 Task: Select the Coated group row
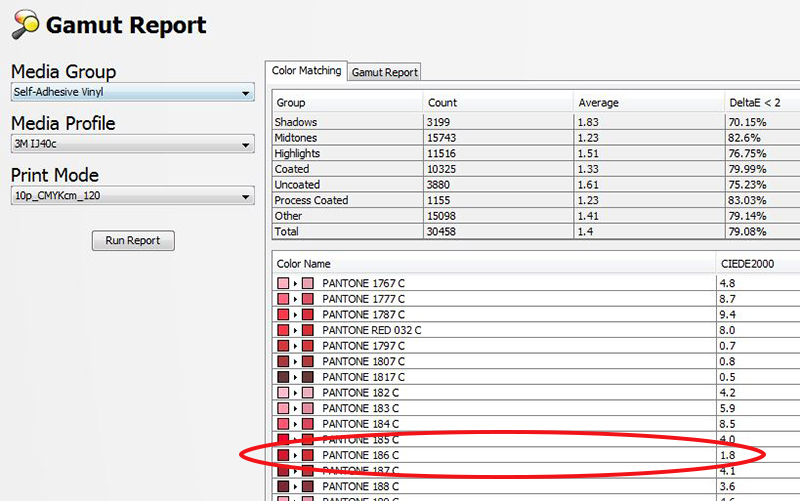tap(536, 169)
